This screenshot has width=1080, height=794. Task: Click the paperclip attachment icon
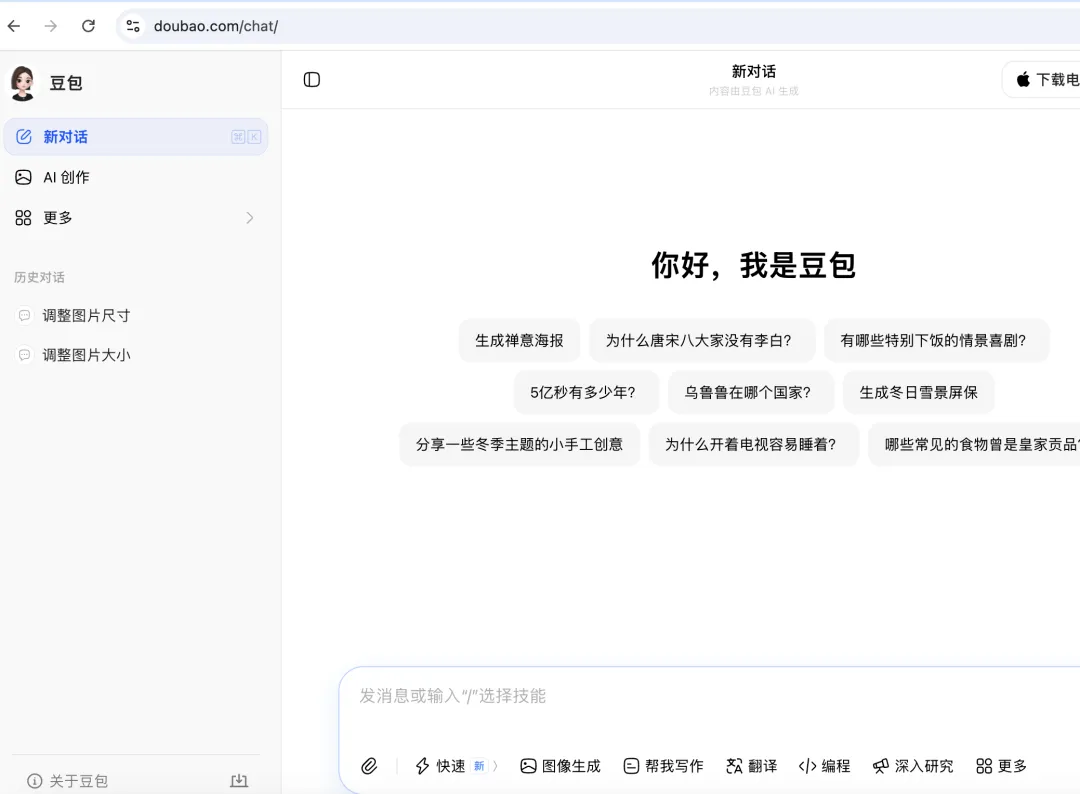coord(368,766)
